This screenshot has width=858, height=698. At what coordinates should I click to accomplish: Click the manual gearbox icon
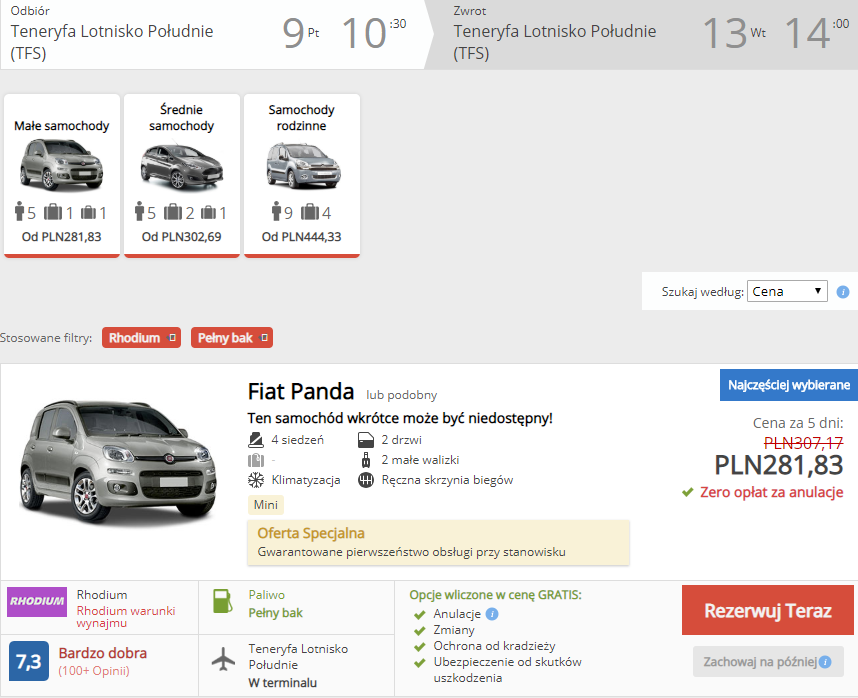click(x=366, y=480)
